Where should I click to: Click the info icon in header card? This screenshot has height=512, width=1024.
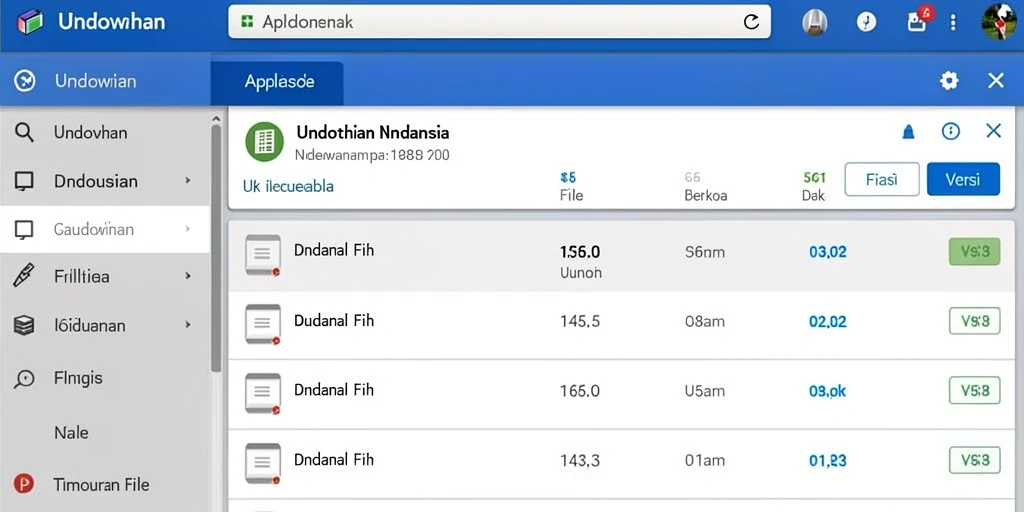click(x=951, y=131)
